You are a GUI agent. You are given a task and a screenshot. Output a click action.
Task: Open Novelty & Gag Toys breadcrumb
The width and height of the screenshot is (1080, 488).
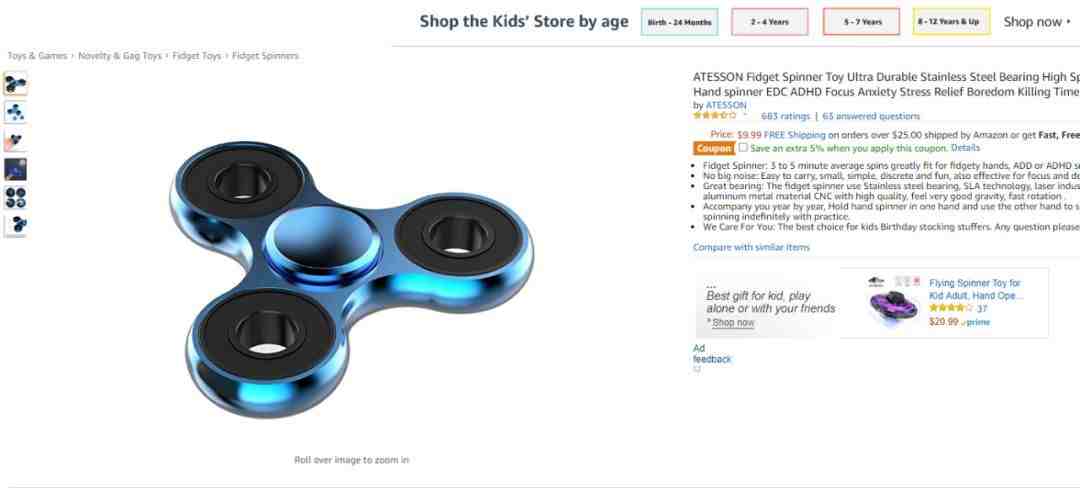click(x=120, y=56)
